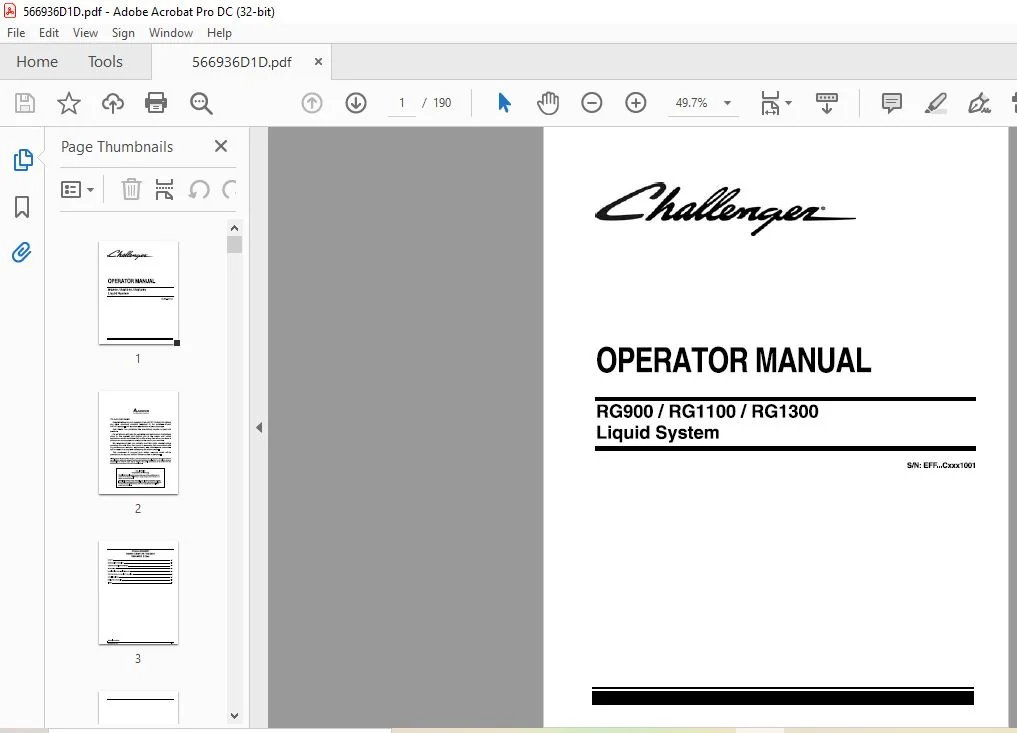This screenshot has width=1017, height=733.
Task: Open the Edit menu
Action: (x=49, y=32)
